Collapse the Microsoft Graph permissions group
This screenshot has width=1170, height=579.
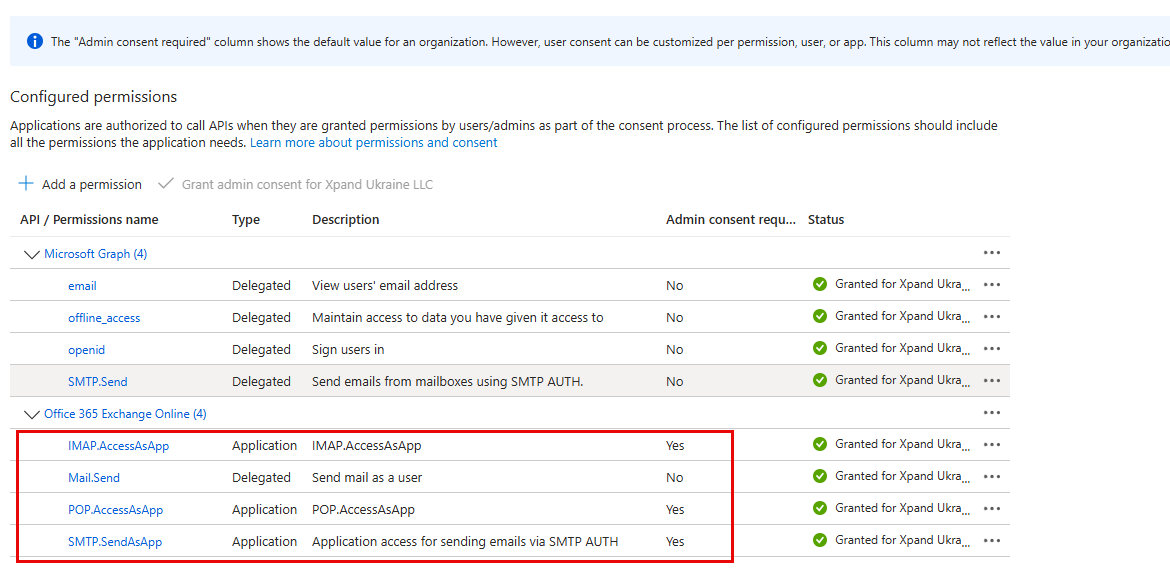pyautogui.click(x=31, y=254)
